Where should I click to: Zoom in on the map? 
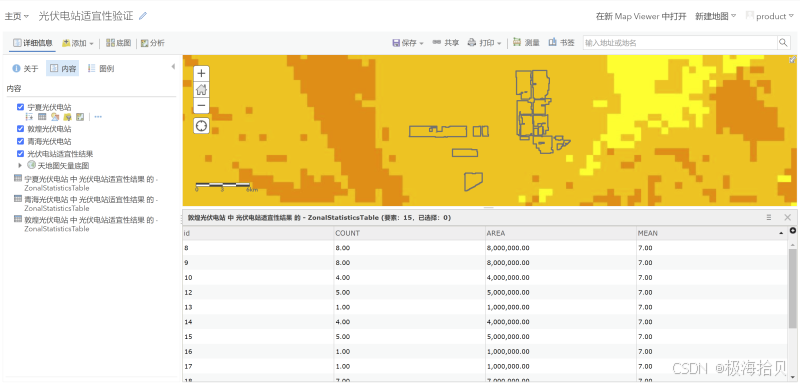202,73
